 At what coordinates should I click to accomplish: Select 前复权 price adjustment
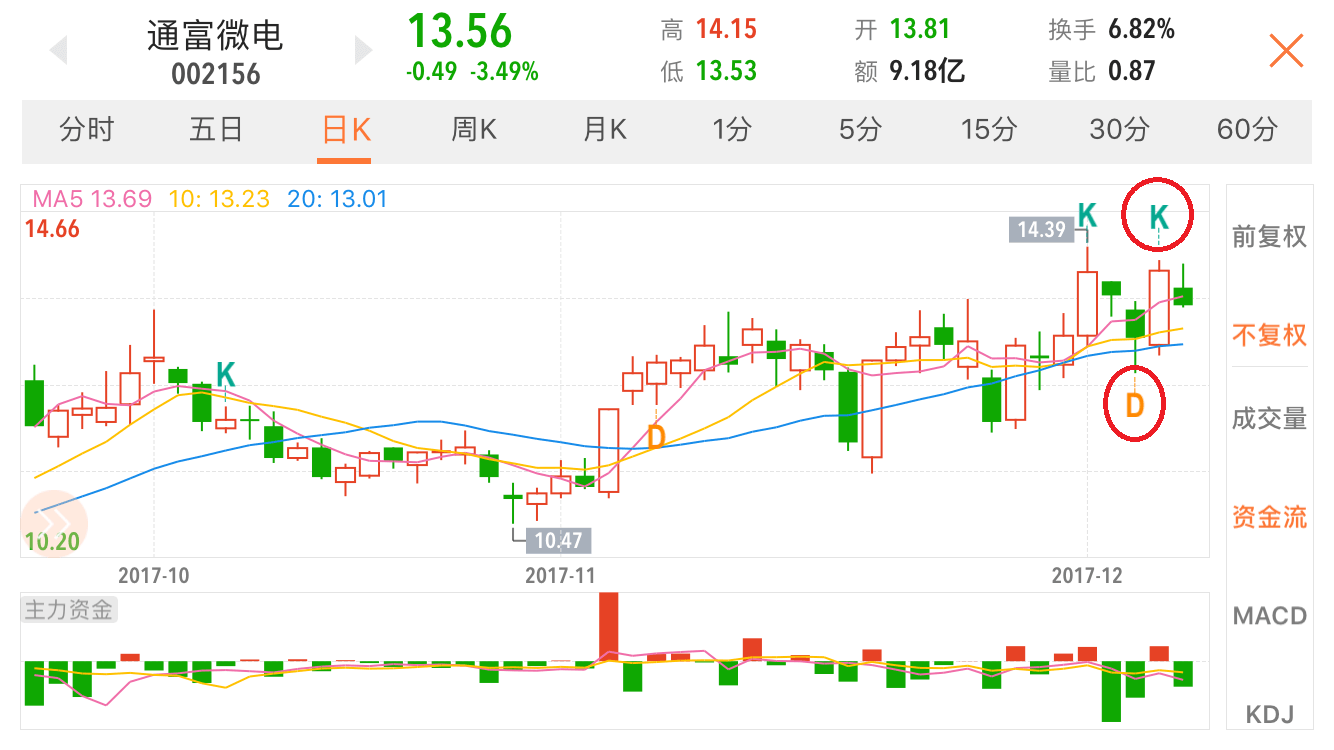(1269, 237)
